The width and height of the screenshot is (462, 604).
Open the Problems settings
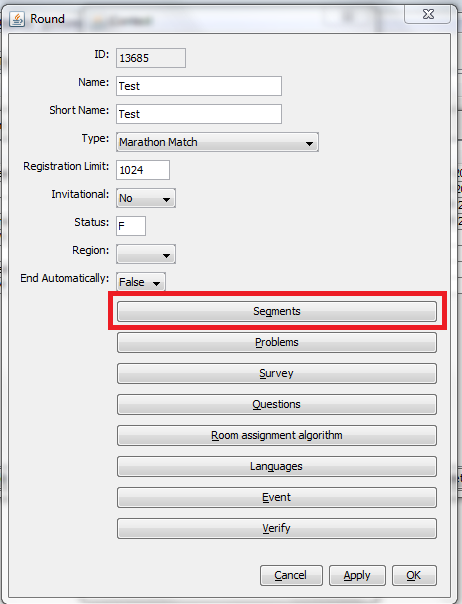pyautogui.click(x=277, y=342)
